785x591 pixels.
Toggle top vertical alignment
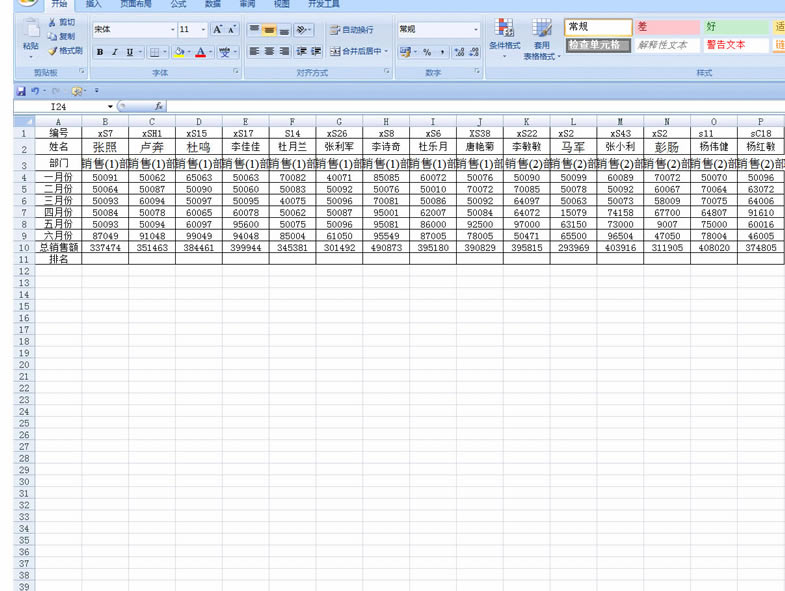[254, 30]
